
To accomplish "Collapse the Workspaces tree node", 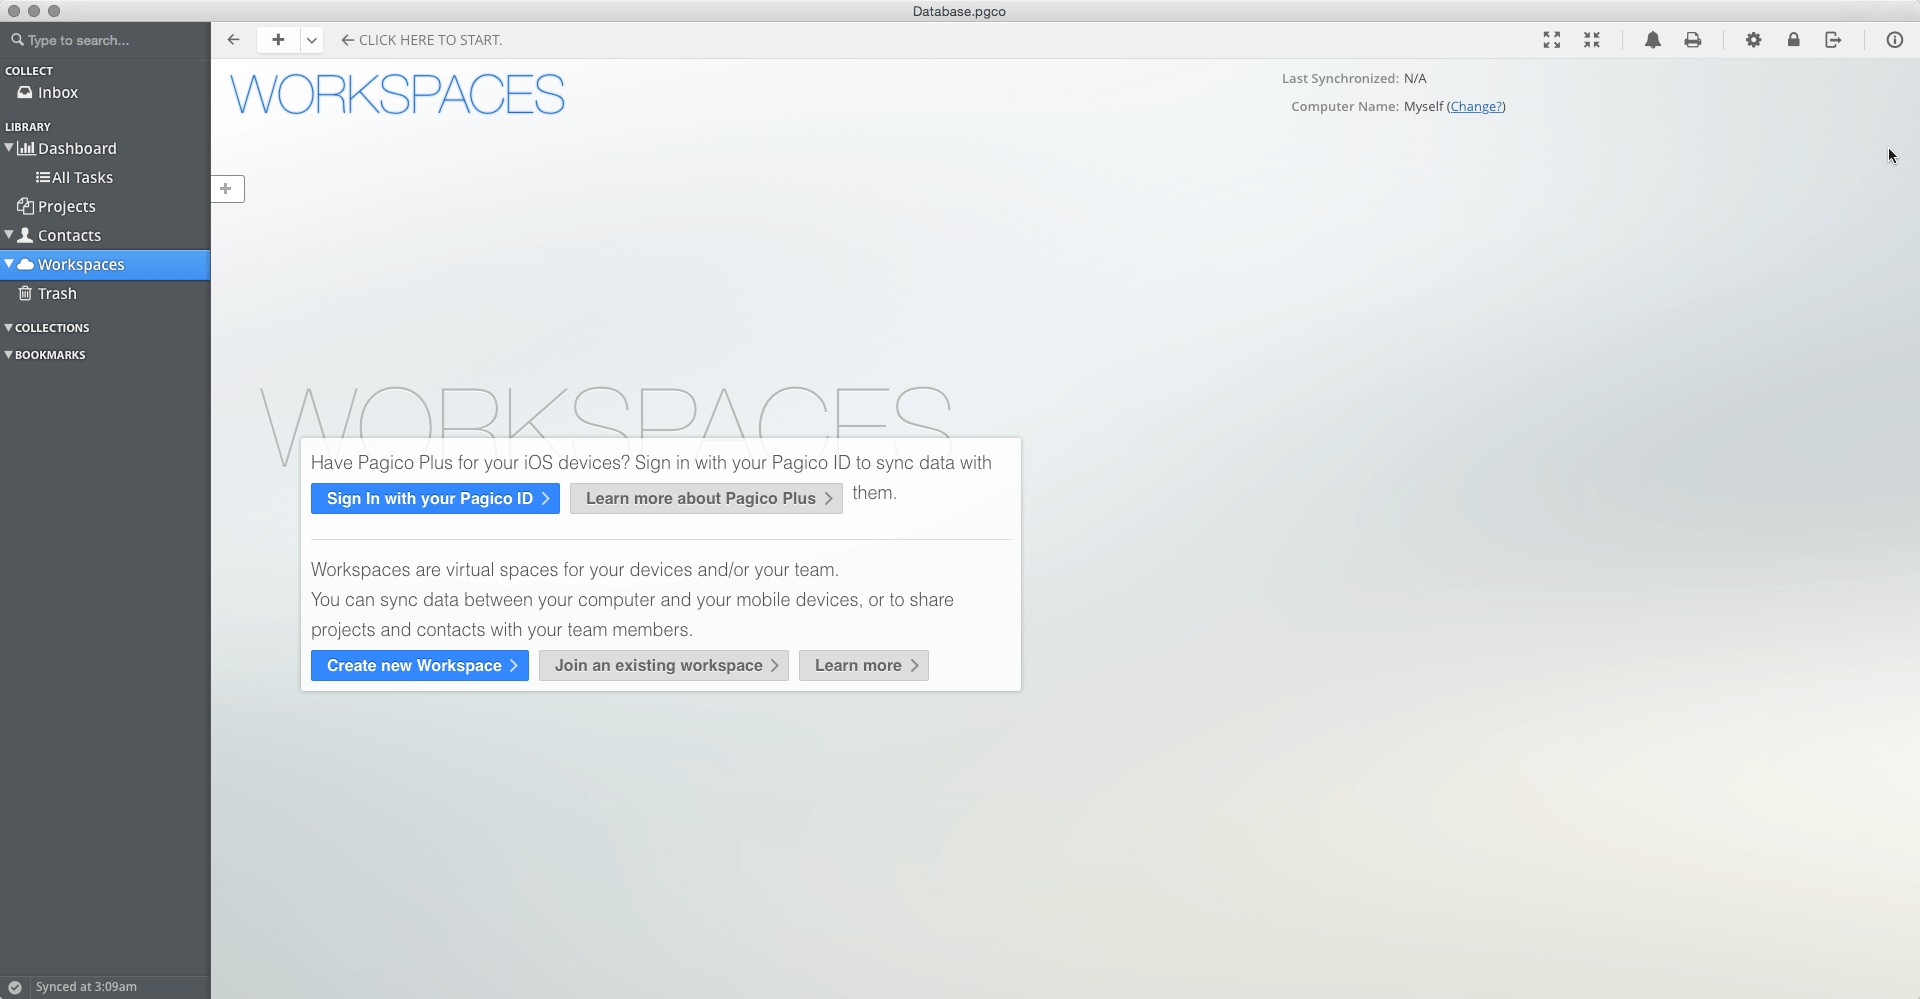I will [x=9, y=264].
